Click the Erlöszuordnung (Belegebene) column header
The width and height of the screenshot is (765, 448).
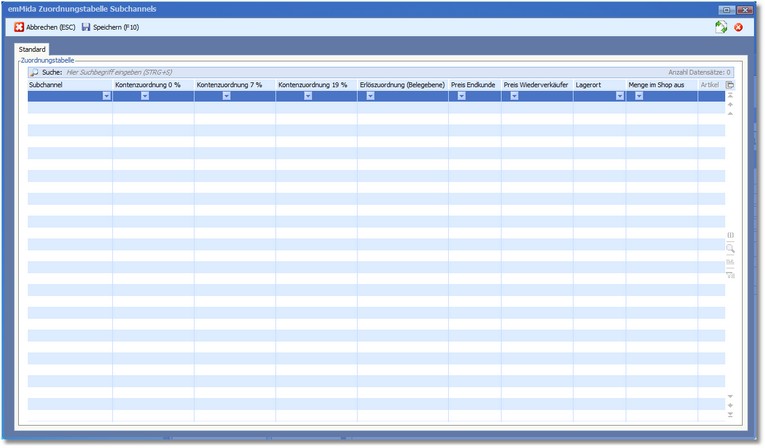(x=402, y=85)
